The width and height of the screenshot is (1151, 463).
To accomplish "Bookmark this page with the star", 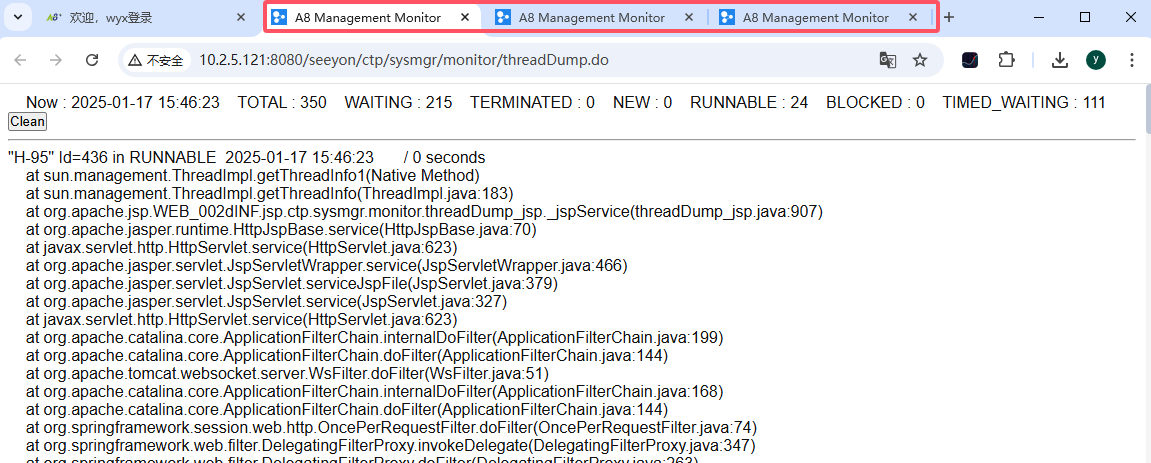I will (x=920, y=60).
